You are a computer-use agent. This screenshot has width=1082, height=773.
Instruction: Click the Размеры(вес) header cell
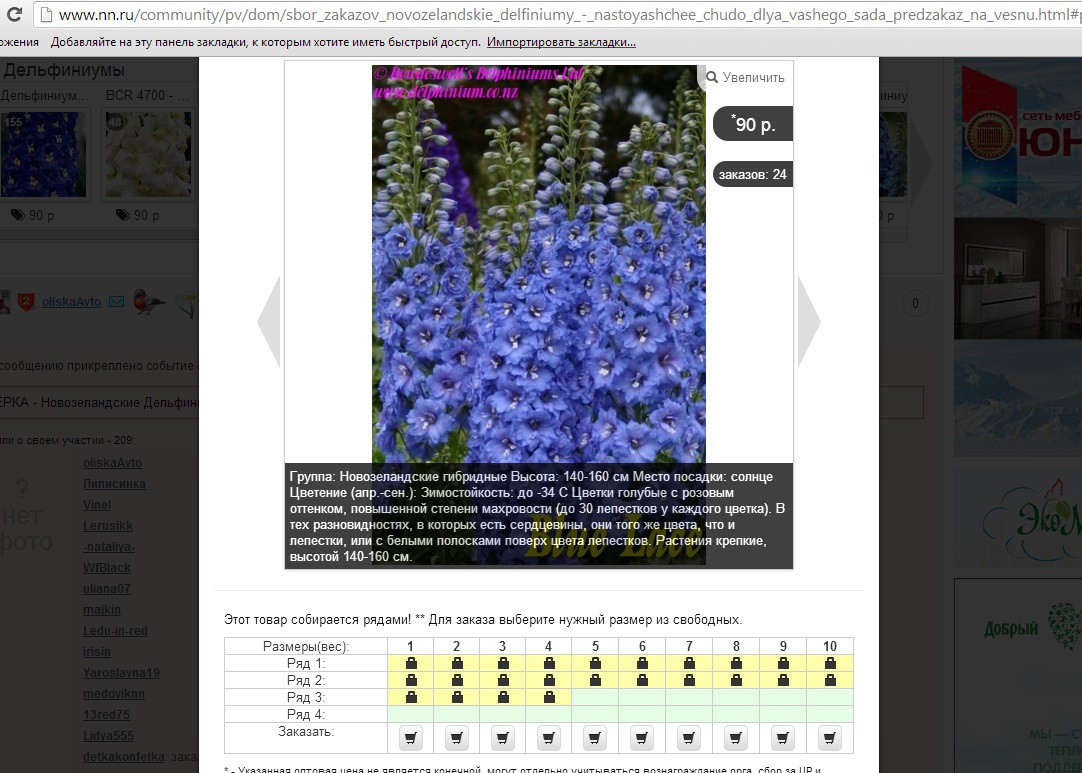(306, 646)
